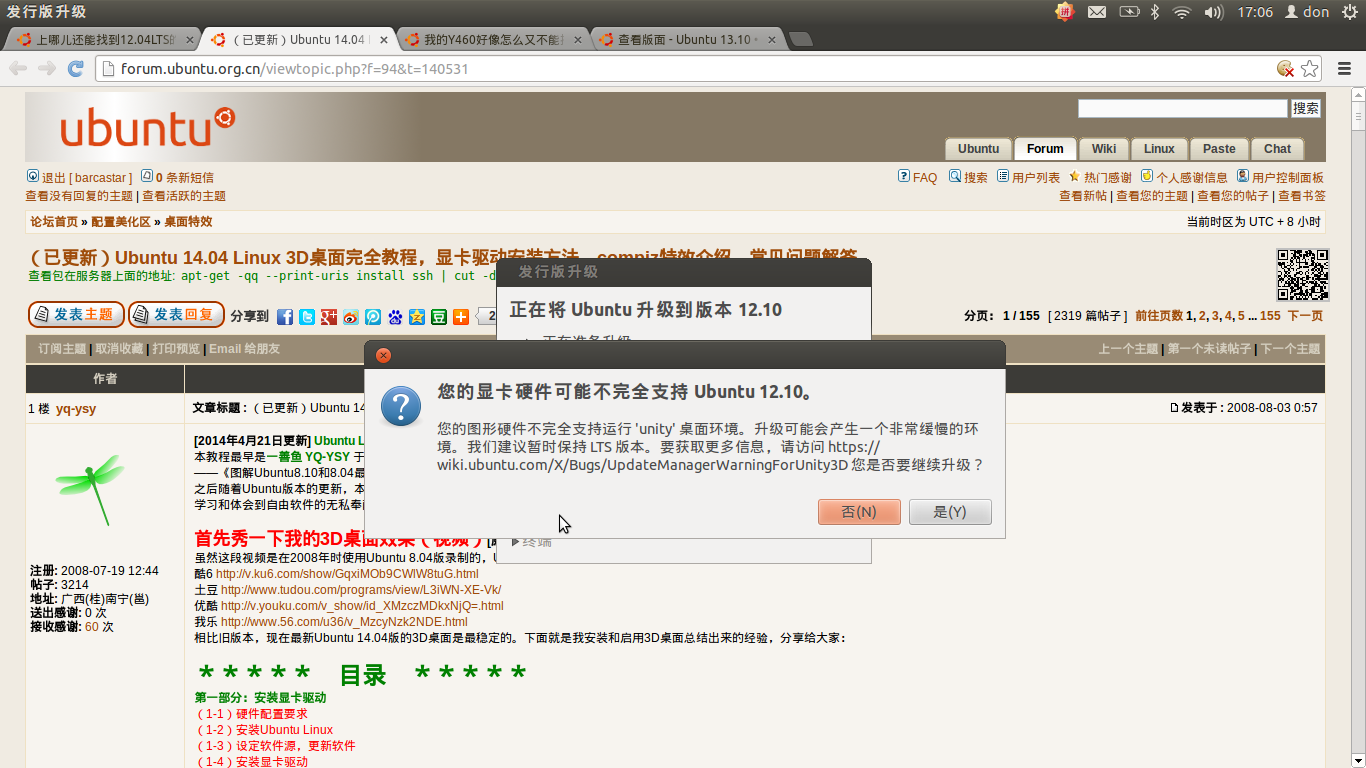Open the Ubuntu site tab
The width and height of the screenshot is (1366, 768).
(x=978, y=149)
